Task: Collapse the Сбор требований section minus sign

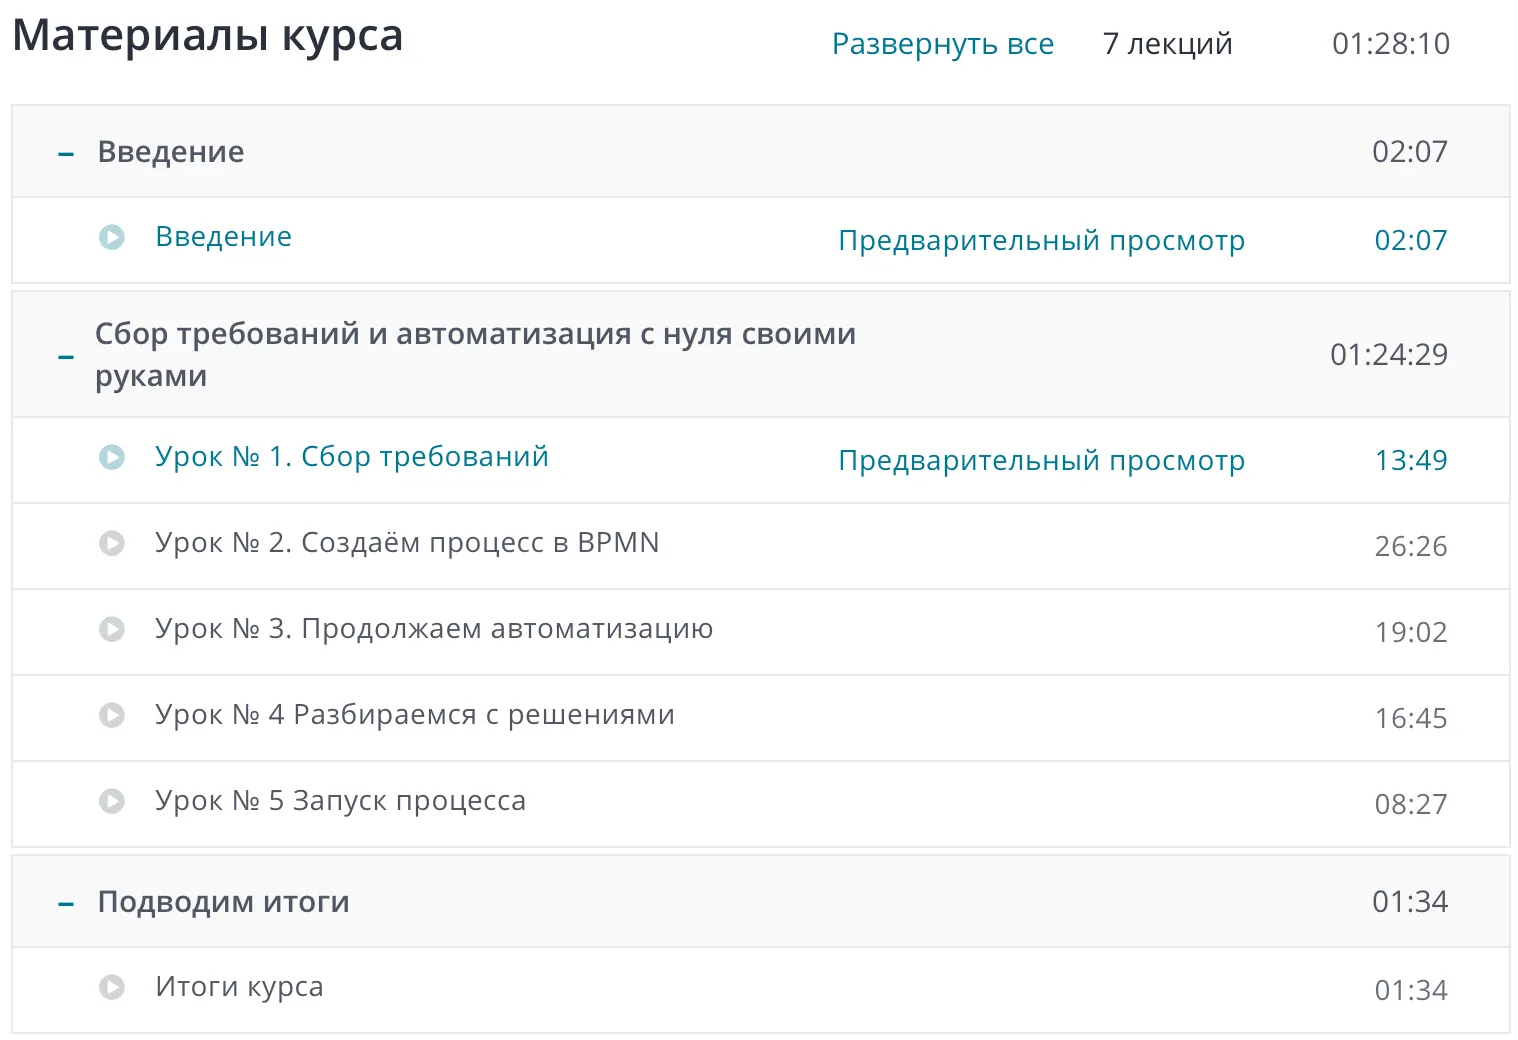Action: (66, 357)
